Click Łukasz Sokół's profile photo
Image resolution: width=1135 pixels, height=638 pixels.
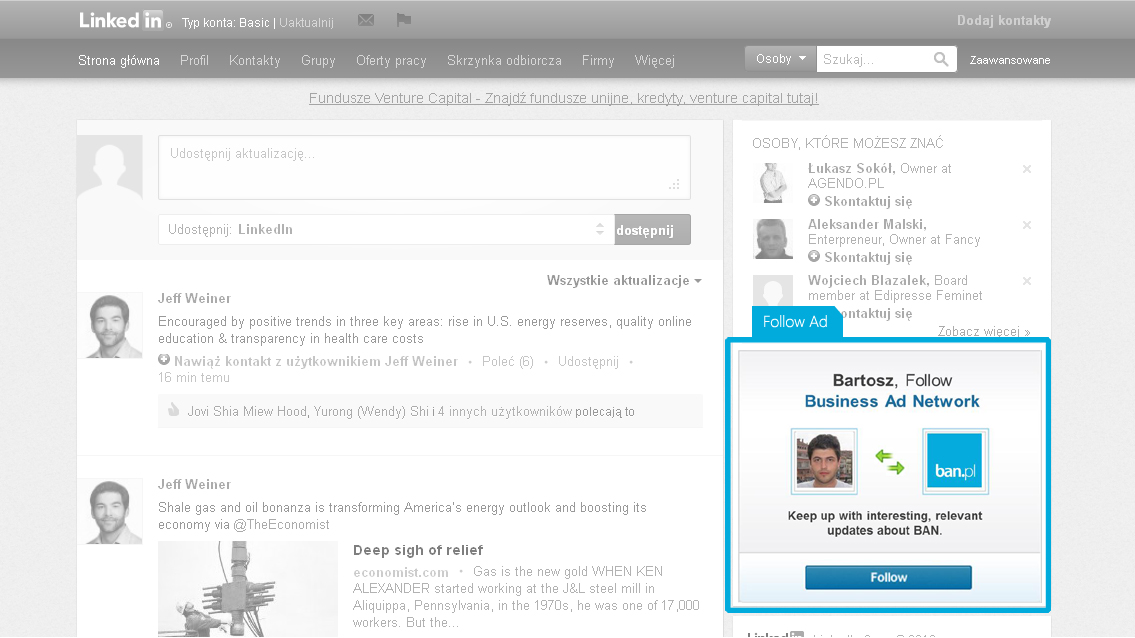pyautogui.click(x=773, y=183)
